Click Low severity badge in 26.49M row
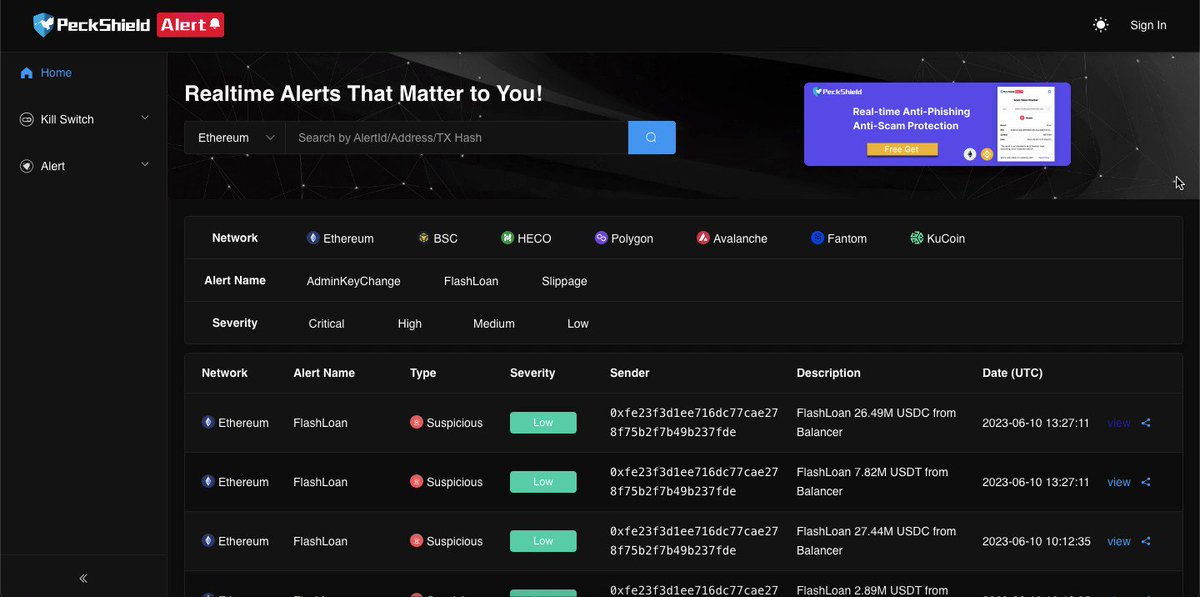Image resolution: width=1200 pixels, height=597 pixels. [543, 423]
